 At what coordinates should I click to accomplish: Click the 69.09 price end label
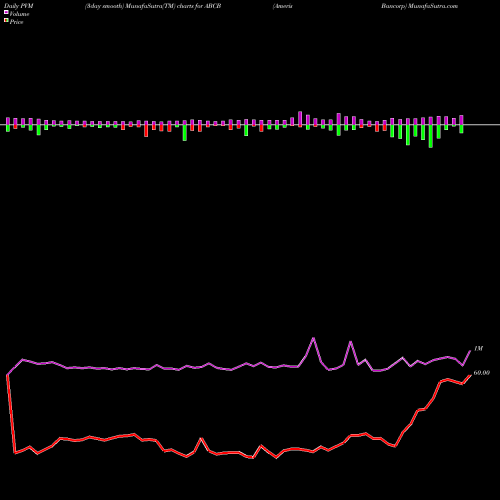(x=482, y=373)
